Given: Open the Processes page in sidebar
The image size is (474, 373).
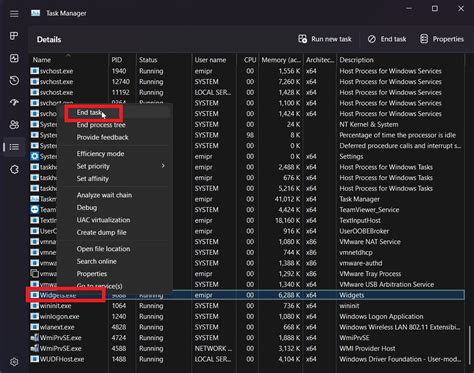Looking at the screenshot, I should point(14,36).
